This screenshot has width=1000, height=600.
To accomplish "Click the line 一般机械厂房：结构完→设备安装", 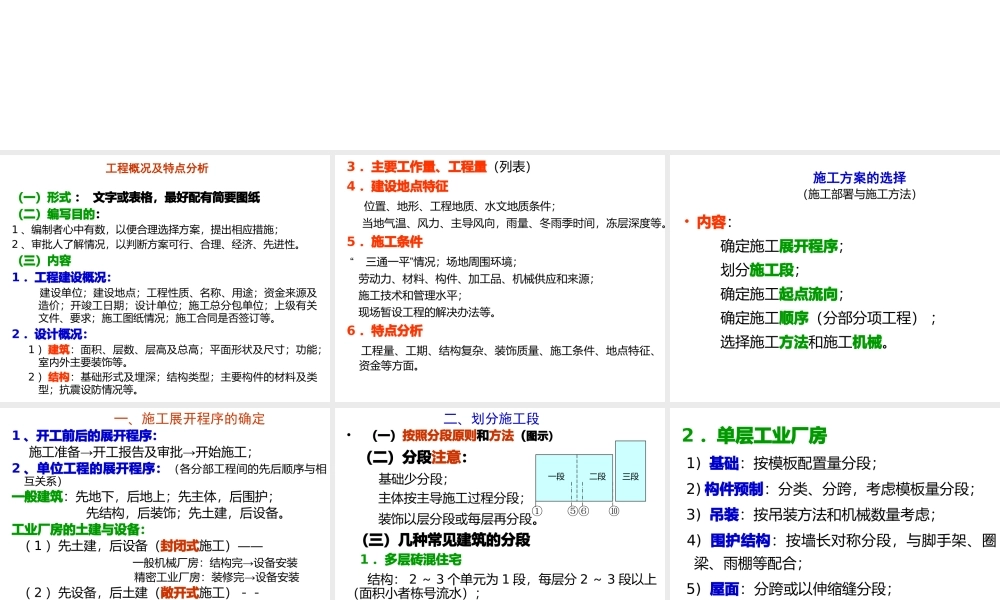I will (x=216, y=562).
